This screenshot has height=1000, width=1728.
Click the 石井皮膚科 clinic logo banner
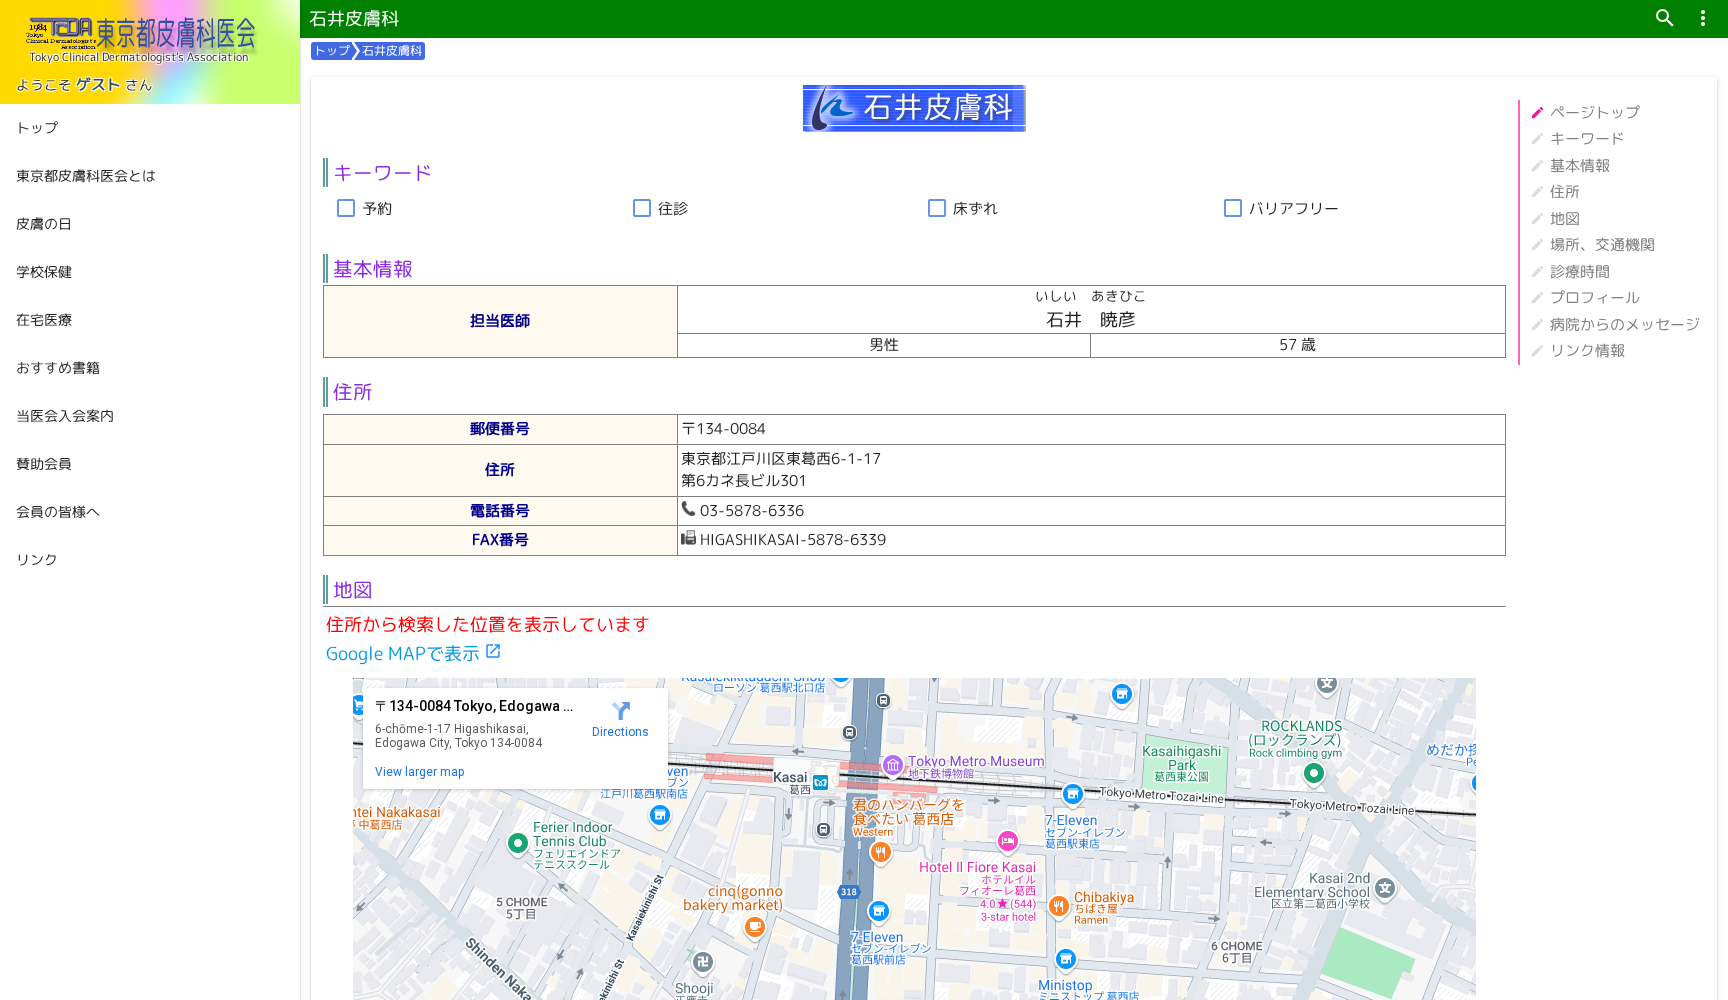coord(913,108)
